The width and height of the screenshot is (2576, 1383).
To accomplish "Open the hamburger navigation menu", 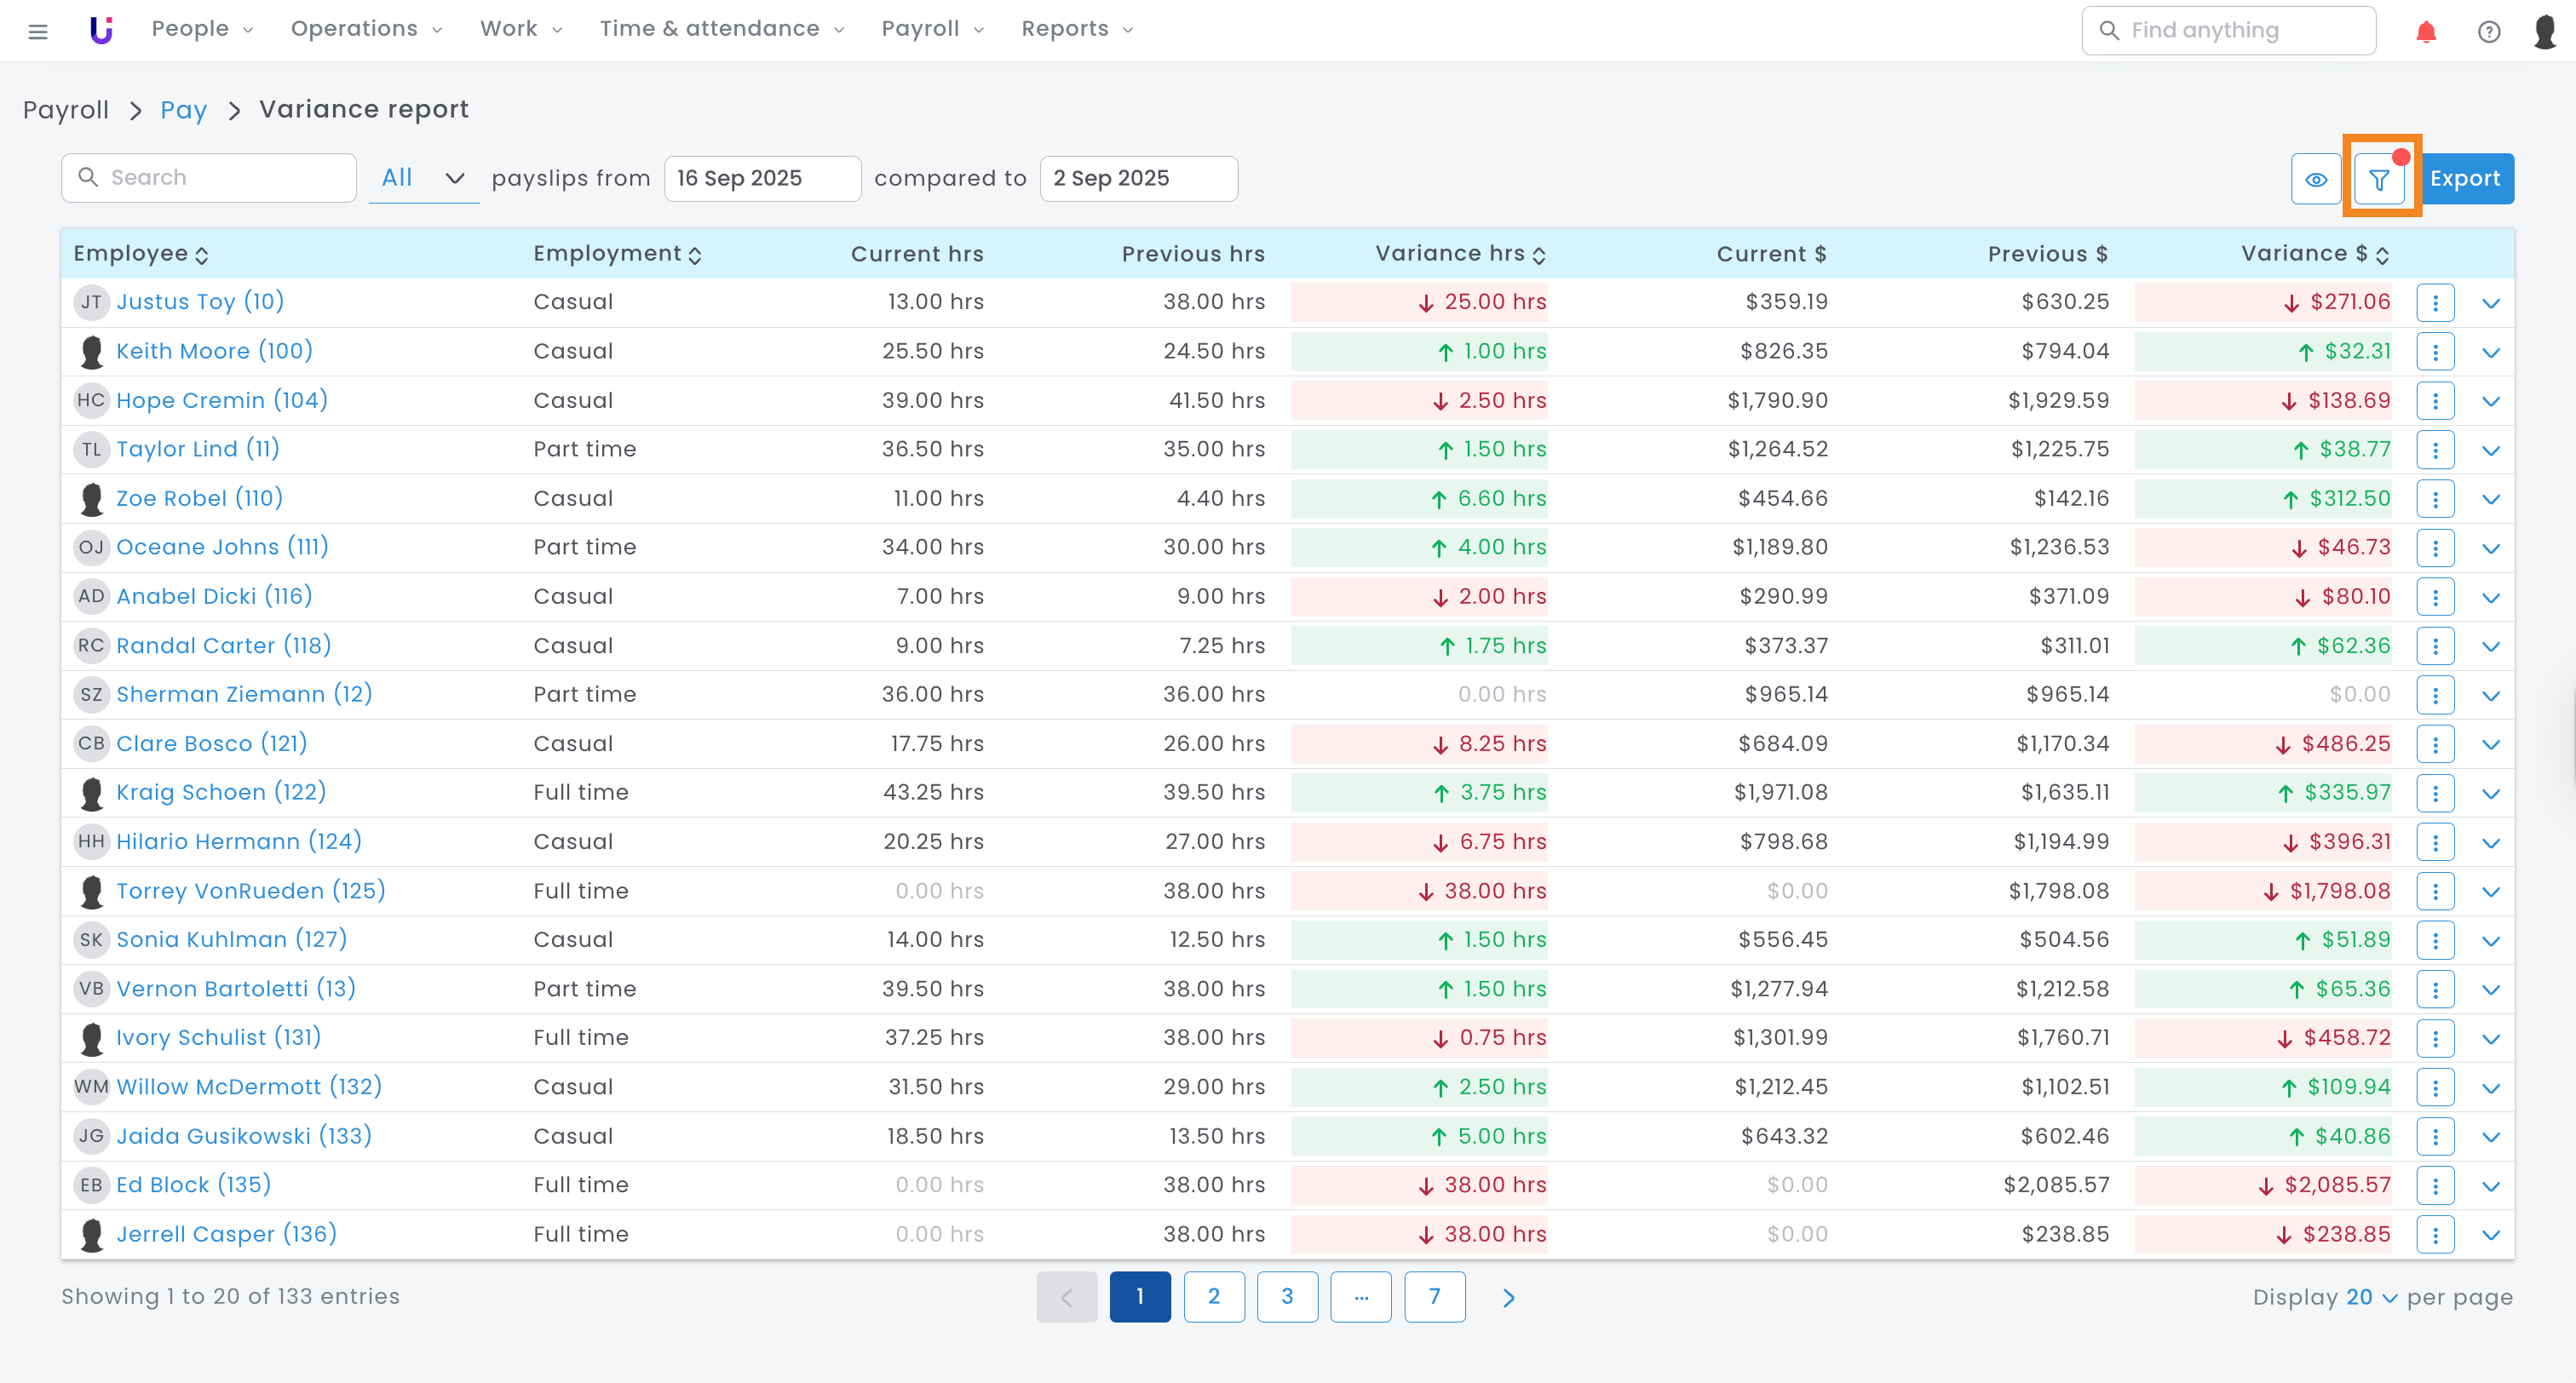I will [x=38, y=31].
